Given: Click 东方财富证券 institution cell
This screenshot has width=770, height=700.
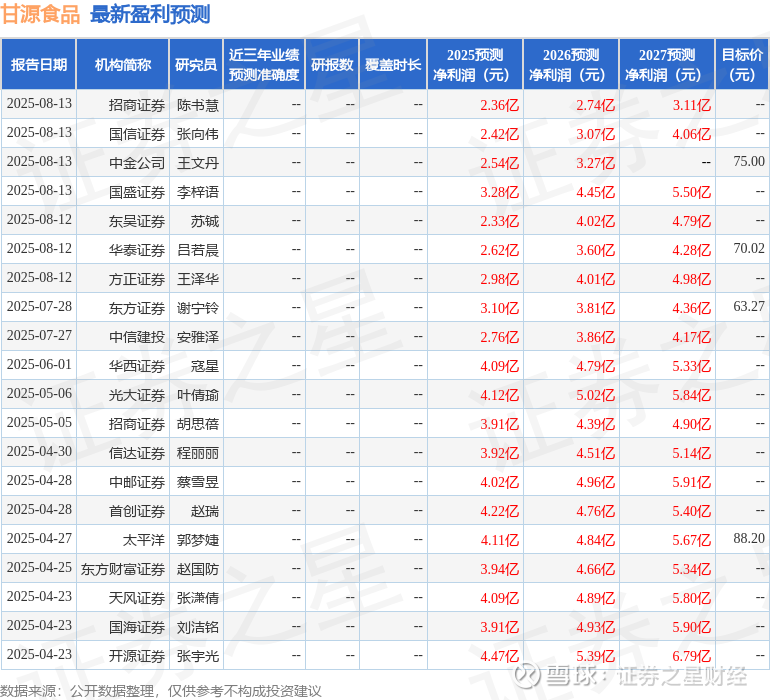Looking at the screenshot, I should pyautogui.click(x=123, y=569).
